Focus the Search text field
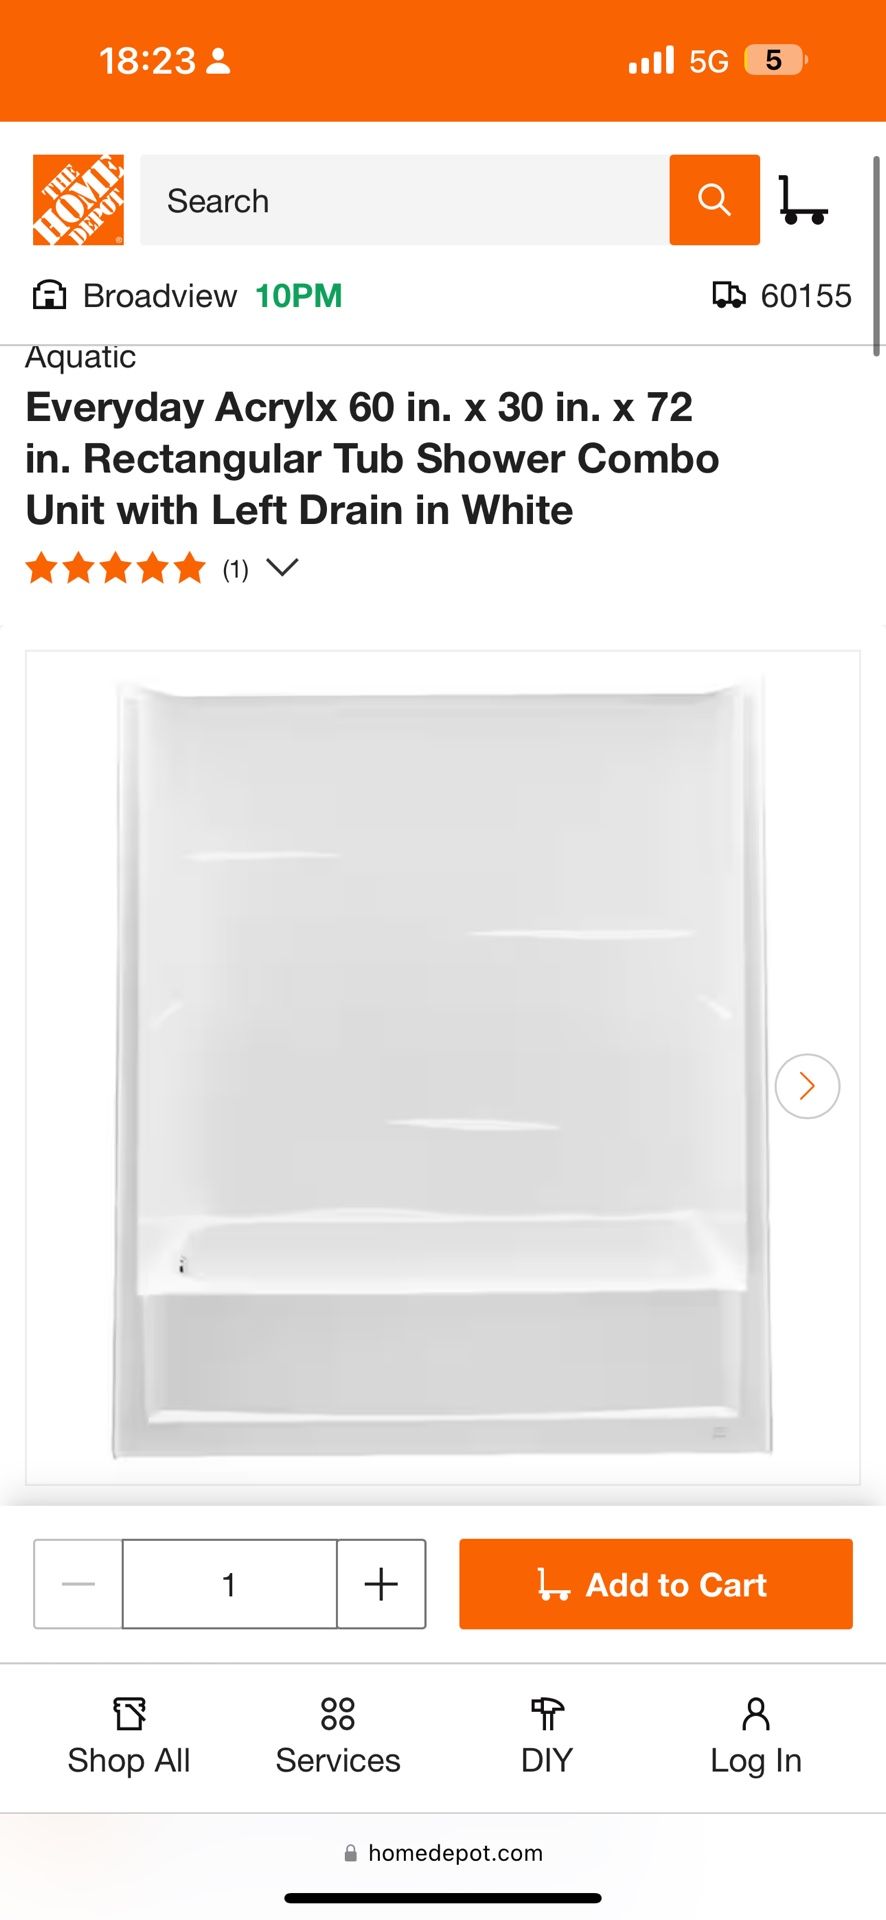Viewport: 886px width, 1920px height. click(x=404, y=200)
